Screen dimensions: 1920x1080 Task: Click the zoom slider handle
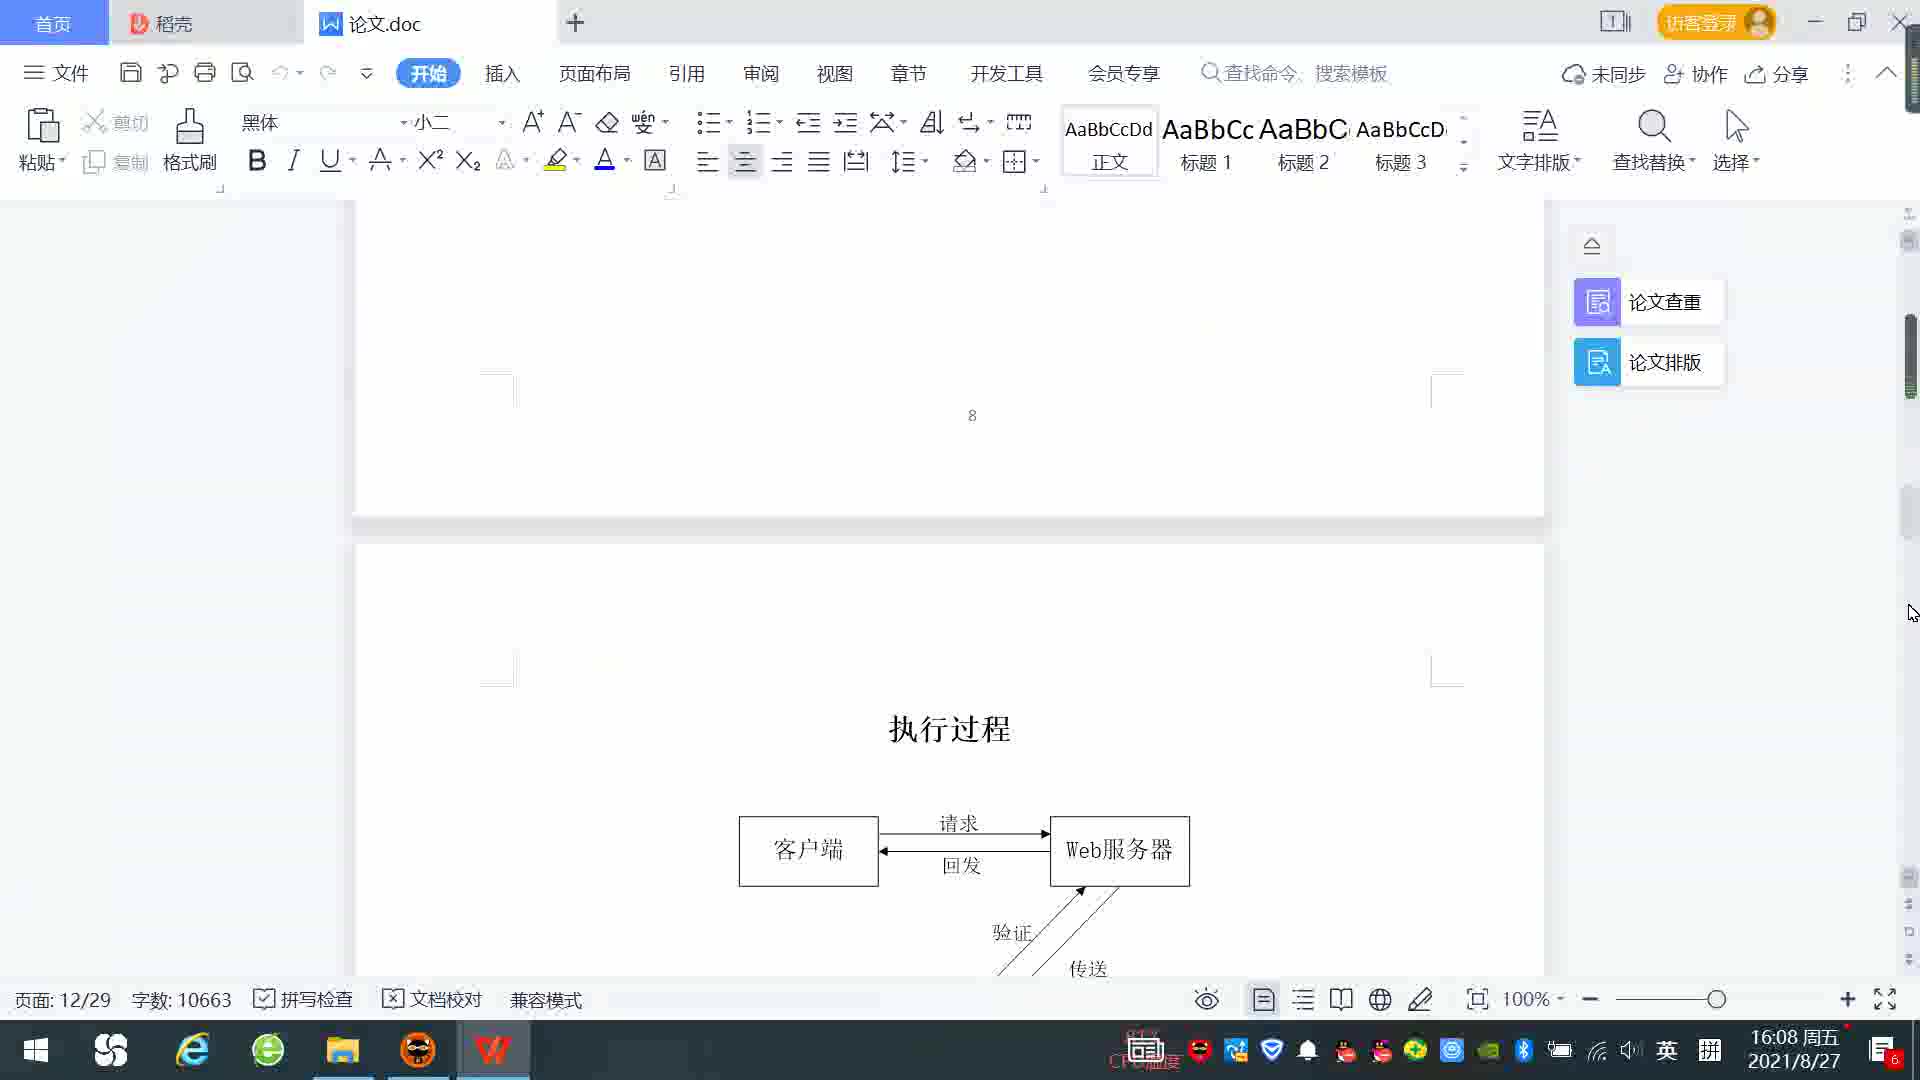[1716, 999]
